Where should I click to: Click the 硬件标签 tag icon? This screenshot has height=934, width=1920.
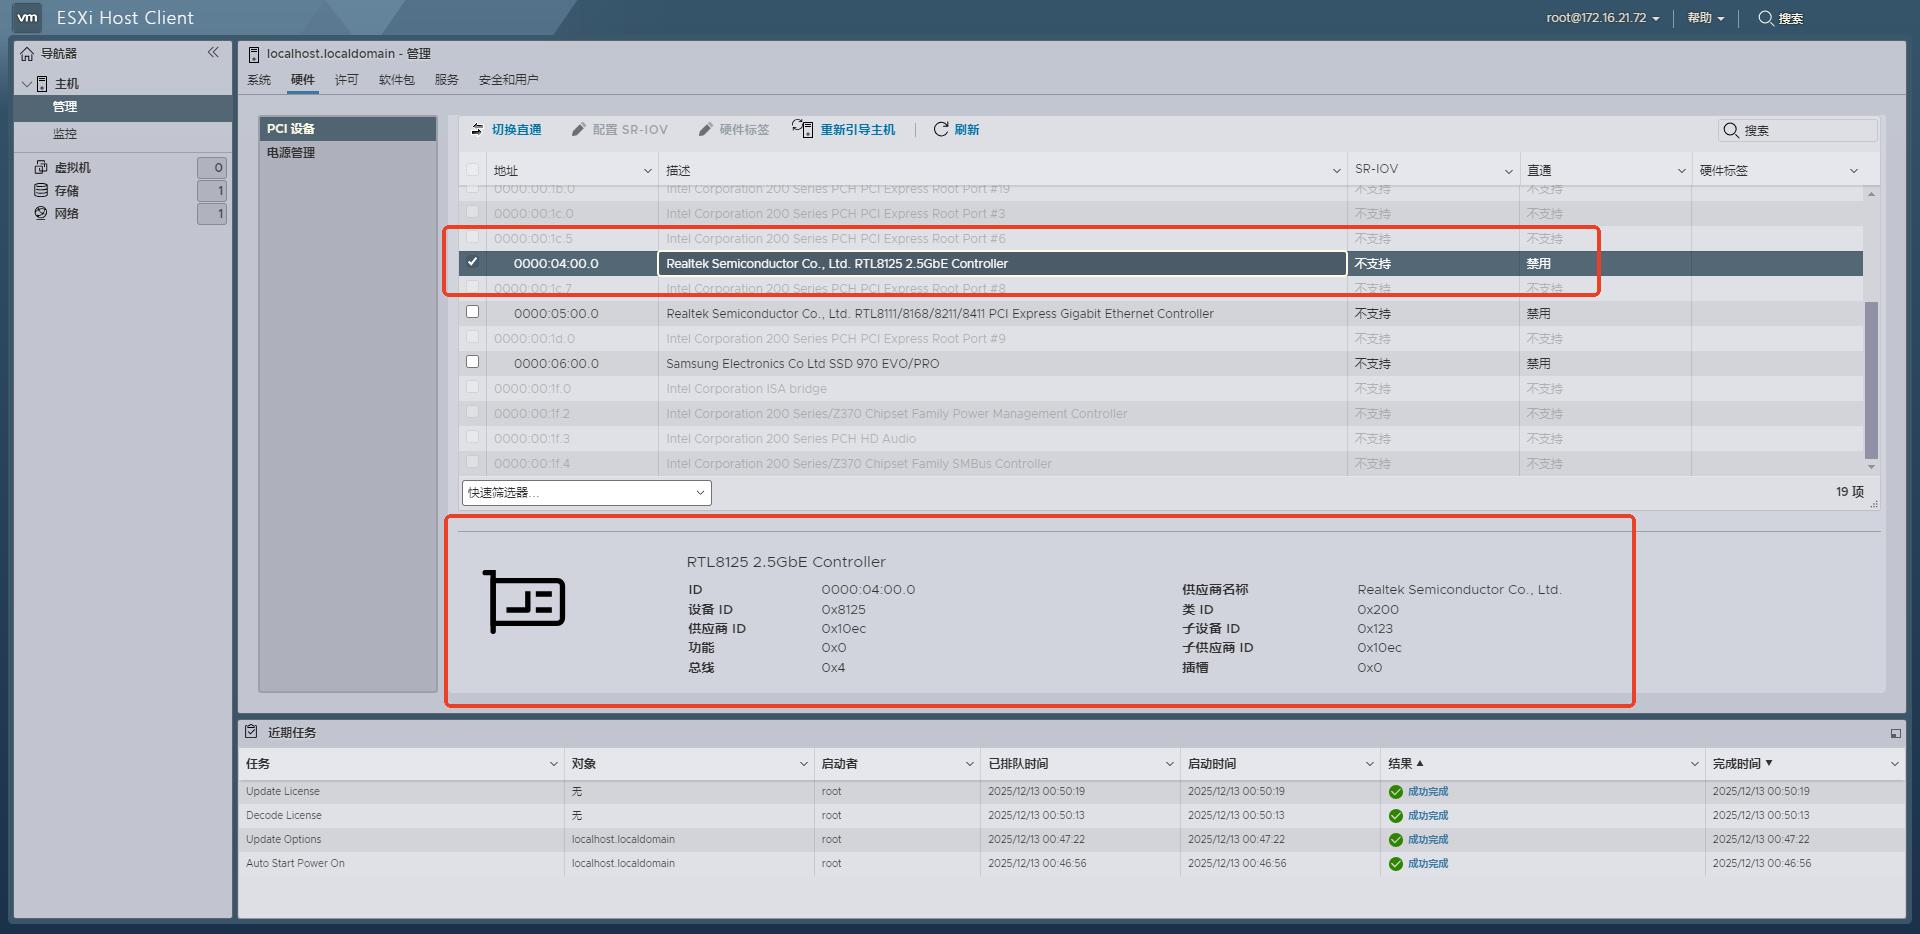(707, 129)
